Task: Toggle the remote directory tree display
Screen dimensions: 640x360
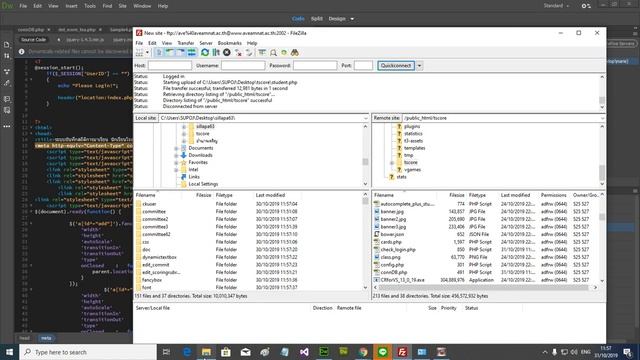Action: click(180, 53)
